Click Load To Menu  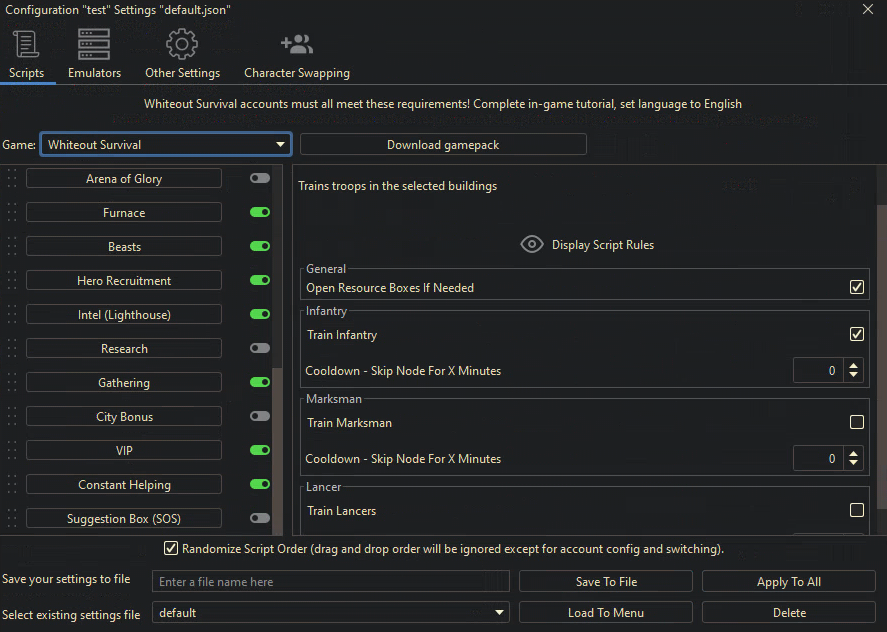click(606, 613)
